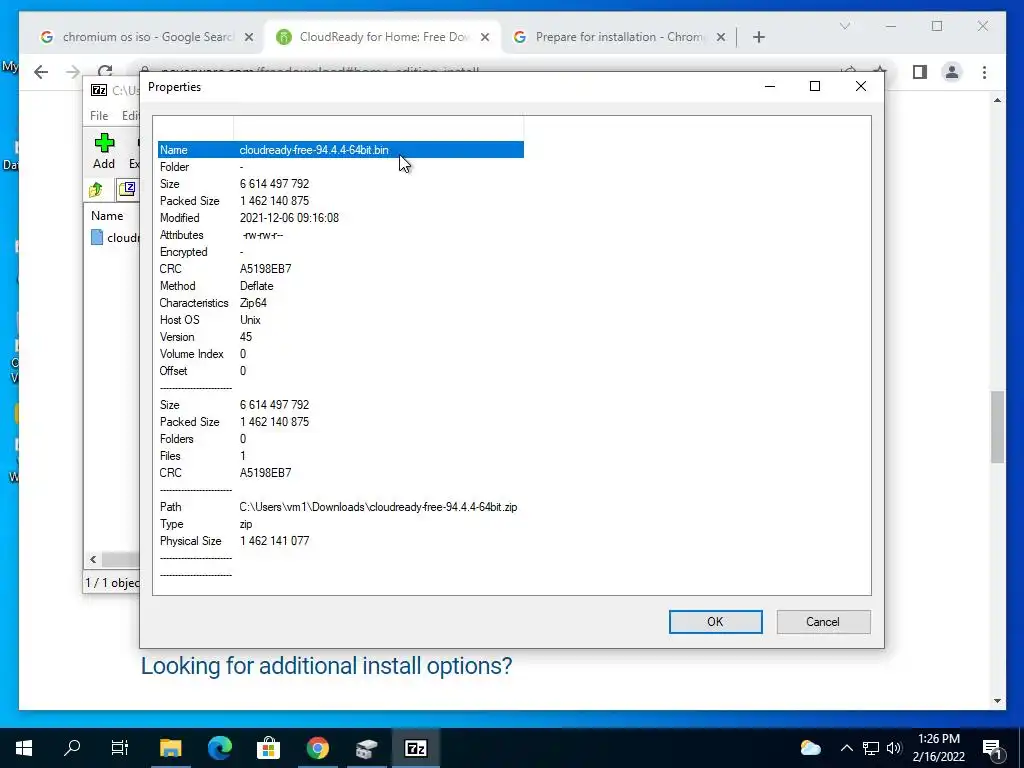Image resolution: width=1024 pixels, height=768 pixels.
Task: Open Chrome side panel icon
Action: (920, 72)
